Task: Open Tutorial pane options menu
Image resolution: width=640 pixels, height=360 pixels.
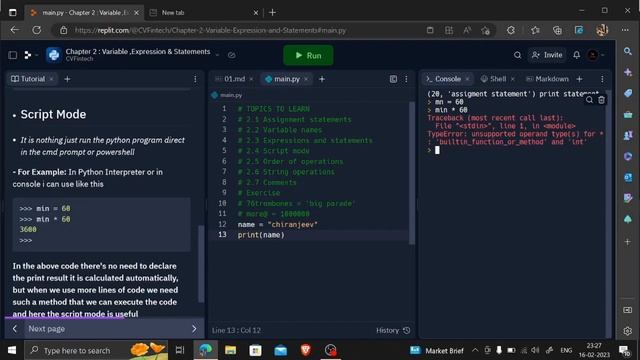Action: click(x=195, y=79)
